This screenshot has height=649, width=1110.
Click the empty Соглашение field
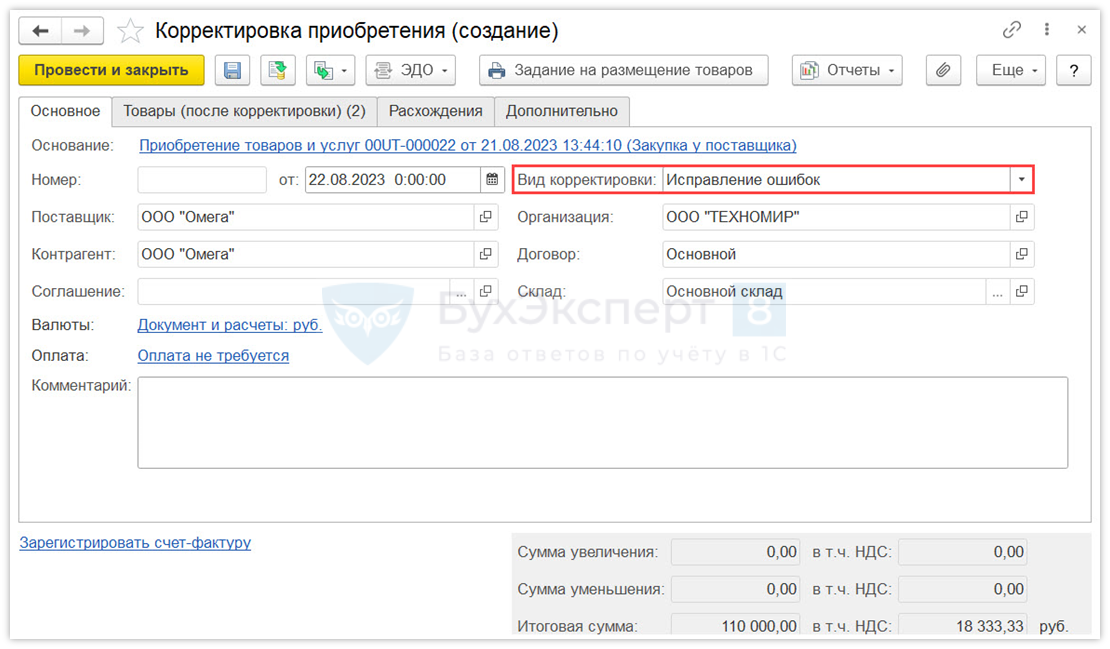click(x=294, y=292)
